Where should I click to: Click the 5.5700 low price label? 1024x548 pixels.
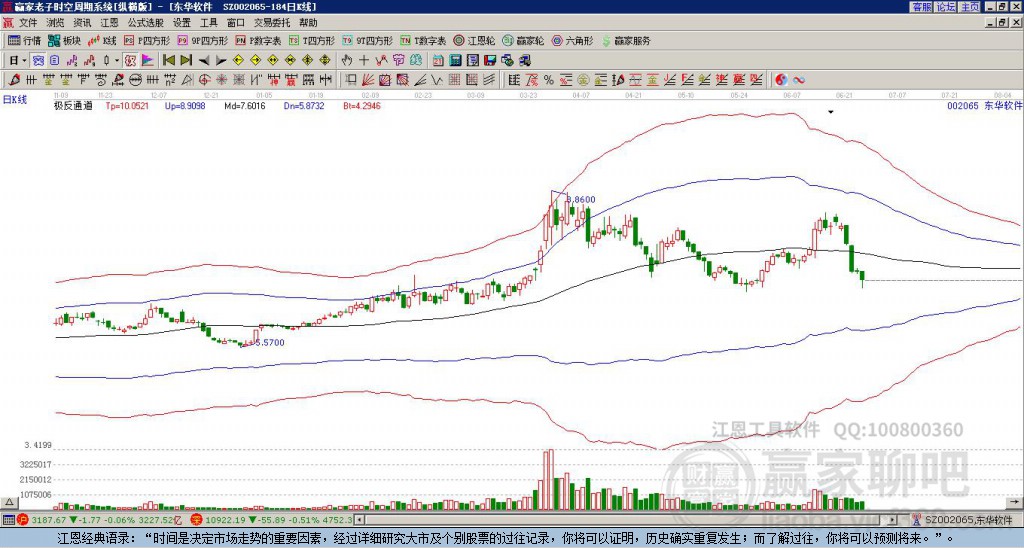point(270,342)
